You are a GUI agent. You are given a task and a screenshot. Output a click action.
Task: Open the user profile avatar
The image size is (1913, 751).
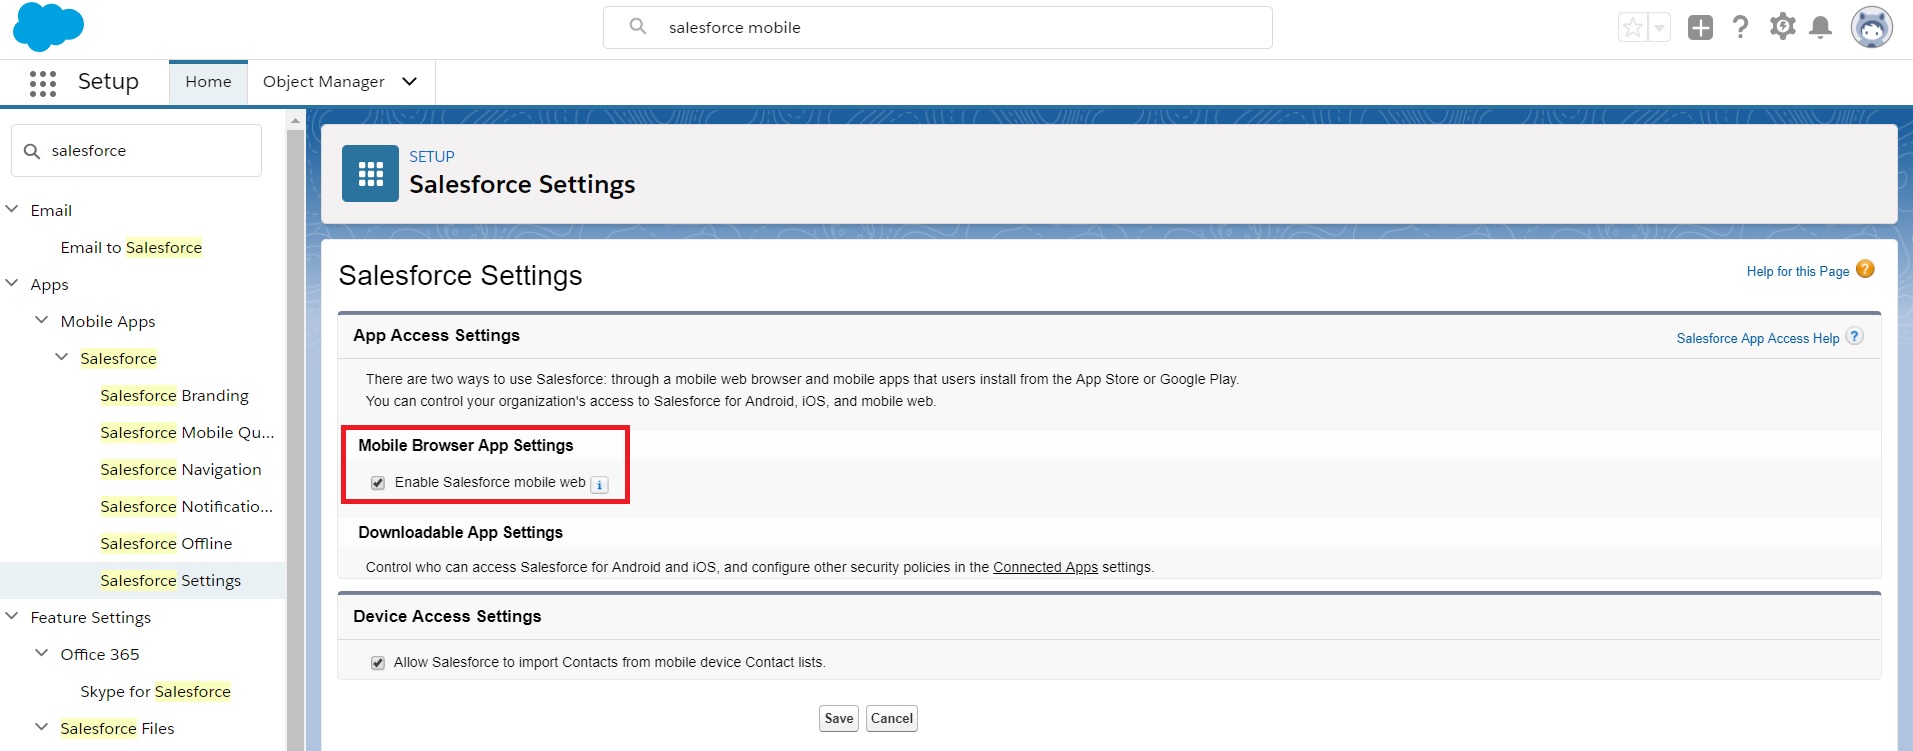(x=1871, y=27)
